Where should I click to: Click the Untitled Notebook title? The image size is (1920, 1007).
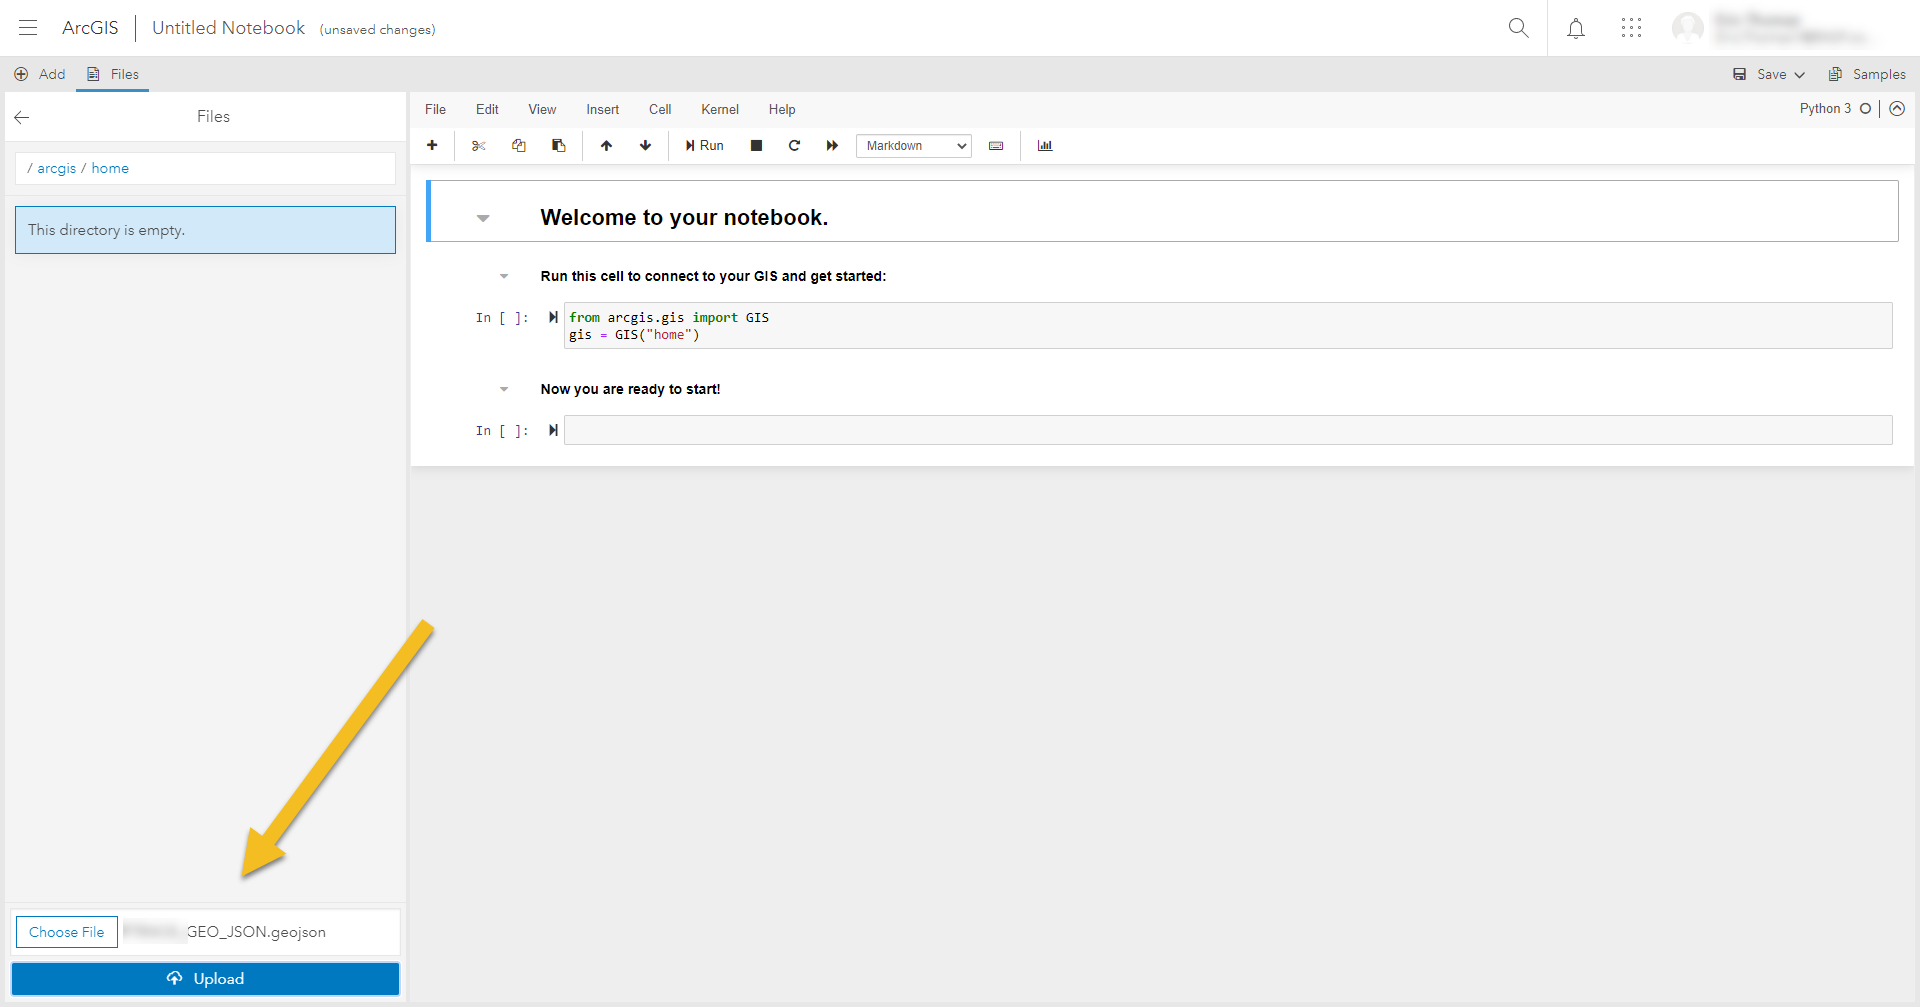tap(229, 28)
